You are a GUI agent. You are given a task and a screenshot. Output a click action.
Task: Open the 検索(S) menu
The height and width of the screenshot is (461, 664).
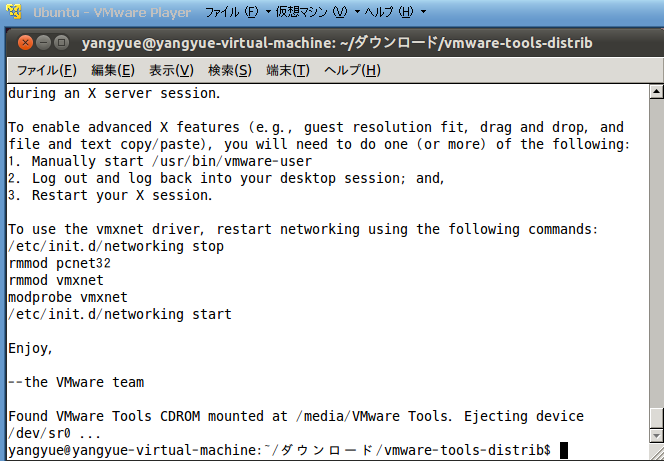pyautogui.click(x=230, y=70)
